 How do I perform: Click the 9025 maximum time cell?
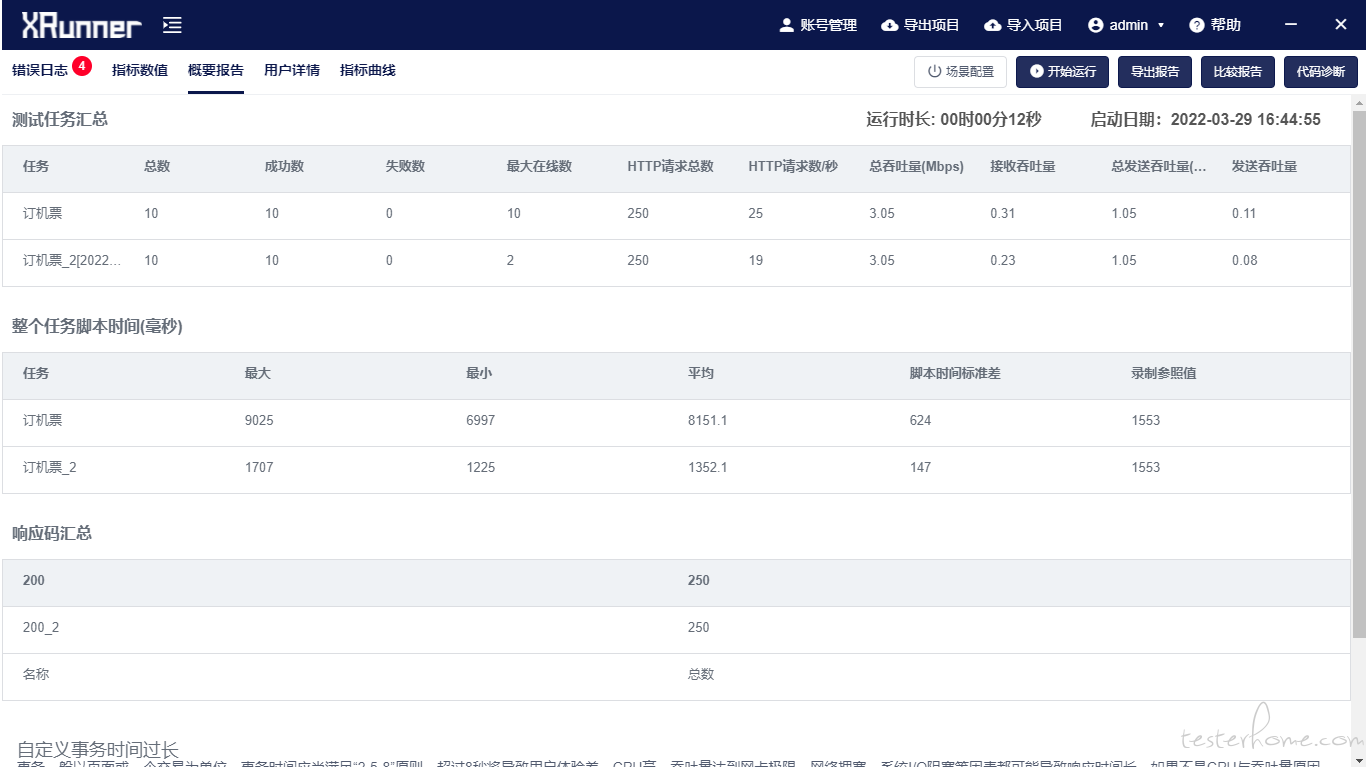pyautogui.click(x=259, y=420)
